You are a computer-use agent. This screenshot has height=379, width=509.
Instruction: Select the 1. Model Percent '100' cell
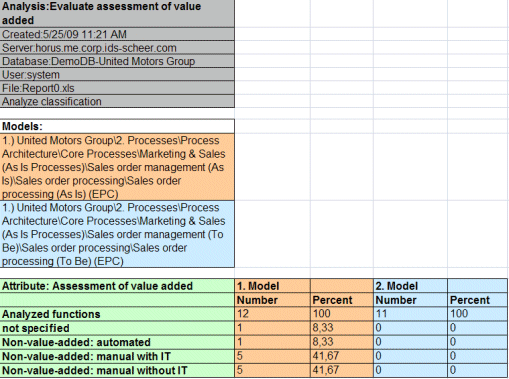[342, 314]
